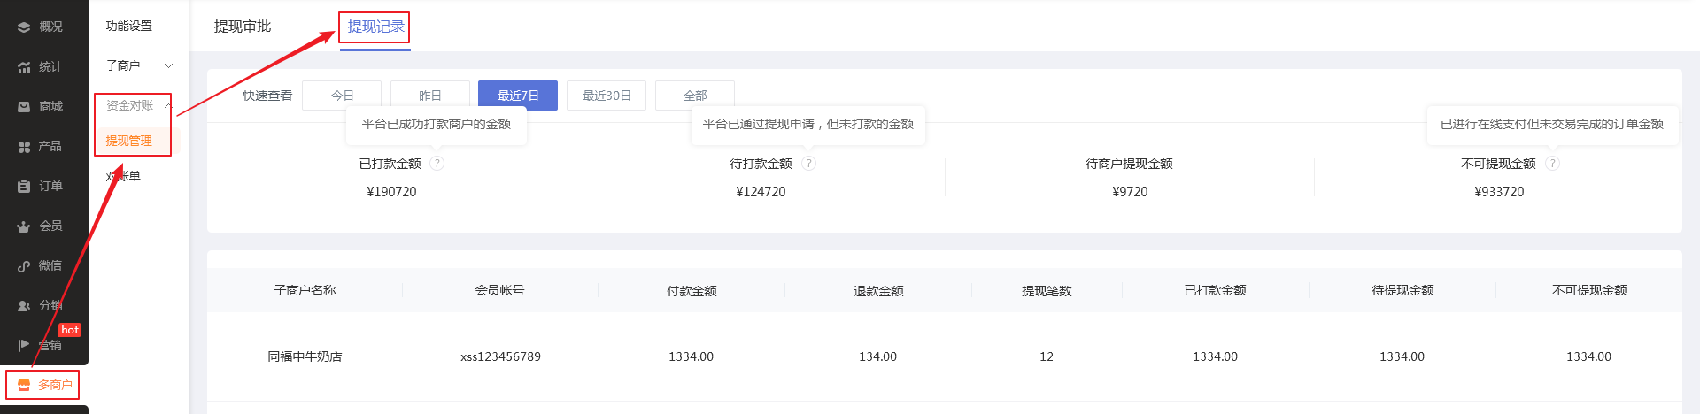The height and width of the screenshot is (414, 1700).
Task: Expand the 子商户 submenu chevron
Action: click(x=168, y=66)
